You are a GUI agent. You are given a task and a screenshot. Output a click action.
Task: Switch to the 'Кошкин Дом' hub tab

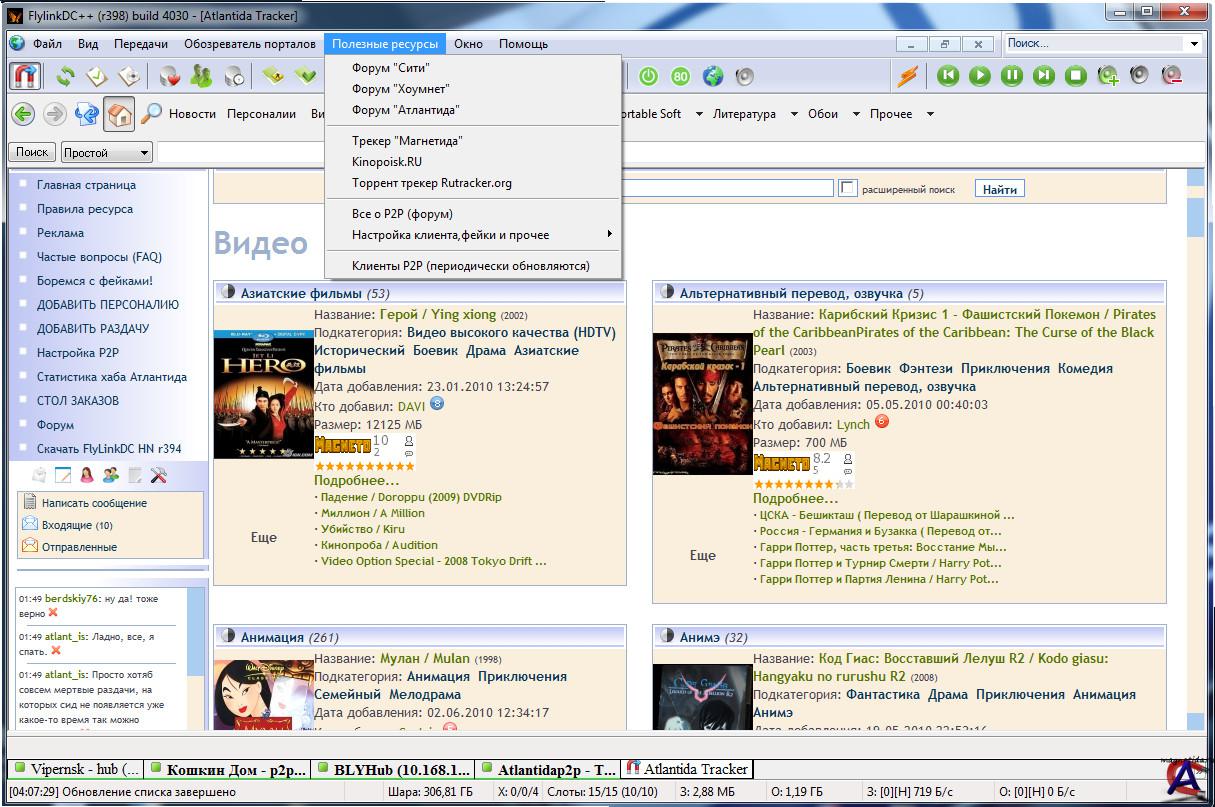pos(226,769)
